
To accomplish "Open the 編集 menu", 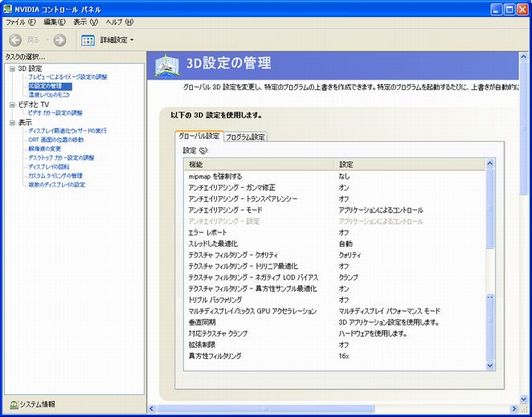I will point(54,22).
